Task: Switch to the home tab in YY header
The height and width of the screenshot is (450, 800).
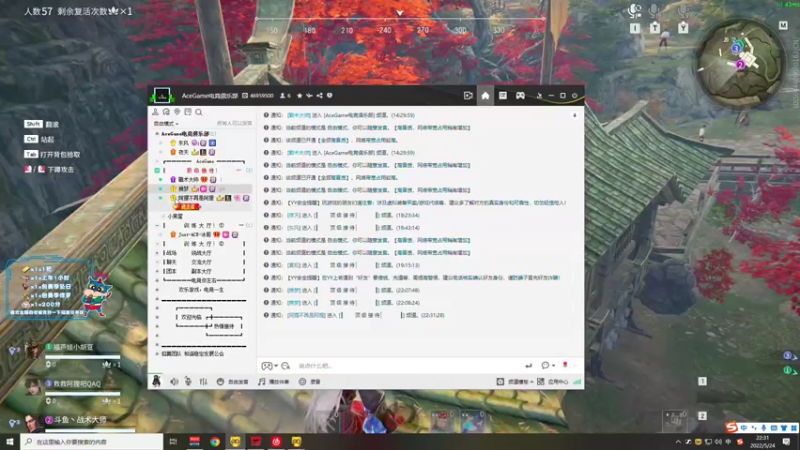Action: pos(485,95)
